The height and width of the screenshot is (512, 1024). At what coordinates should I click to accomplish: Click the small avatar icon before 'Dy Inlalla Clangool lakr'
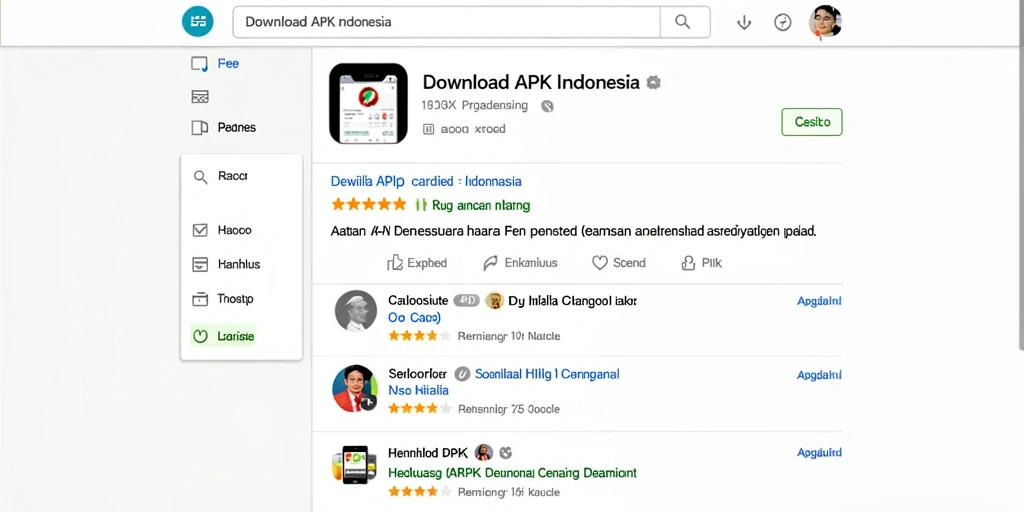494,300
